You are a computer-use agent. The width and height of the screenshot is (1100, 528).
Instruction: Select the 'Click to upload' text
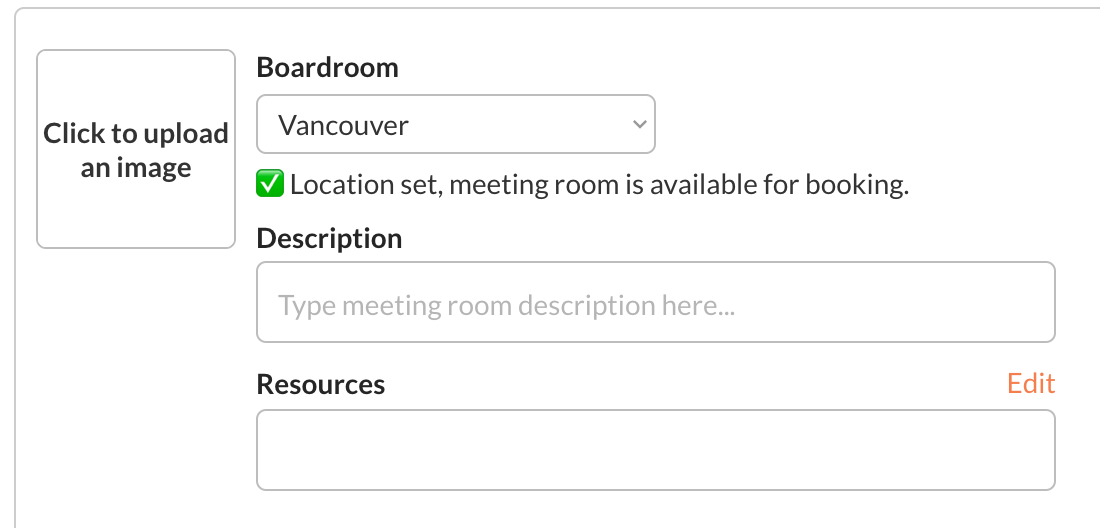[x=136, y=134]
